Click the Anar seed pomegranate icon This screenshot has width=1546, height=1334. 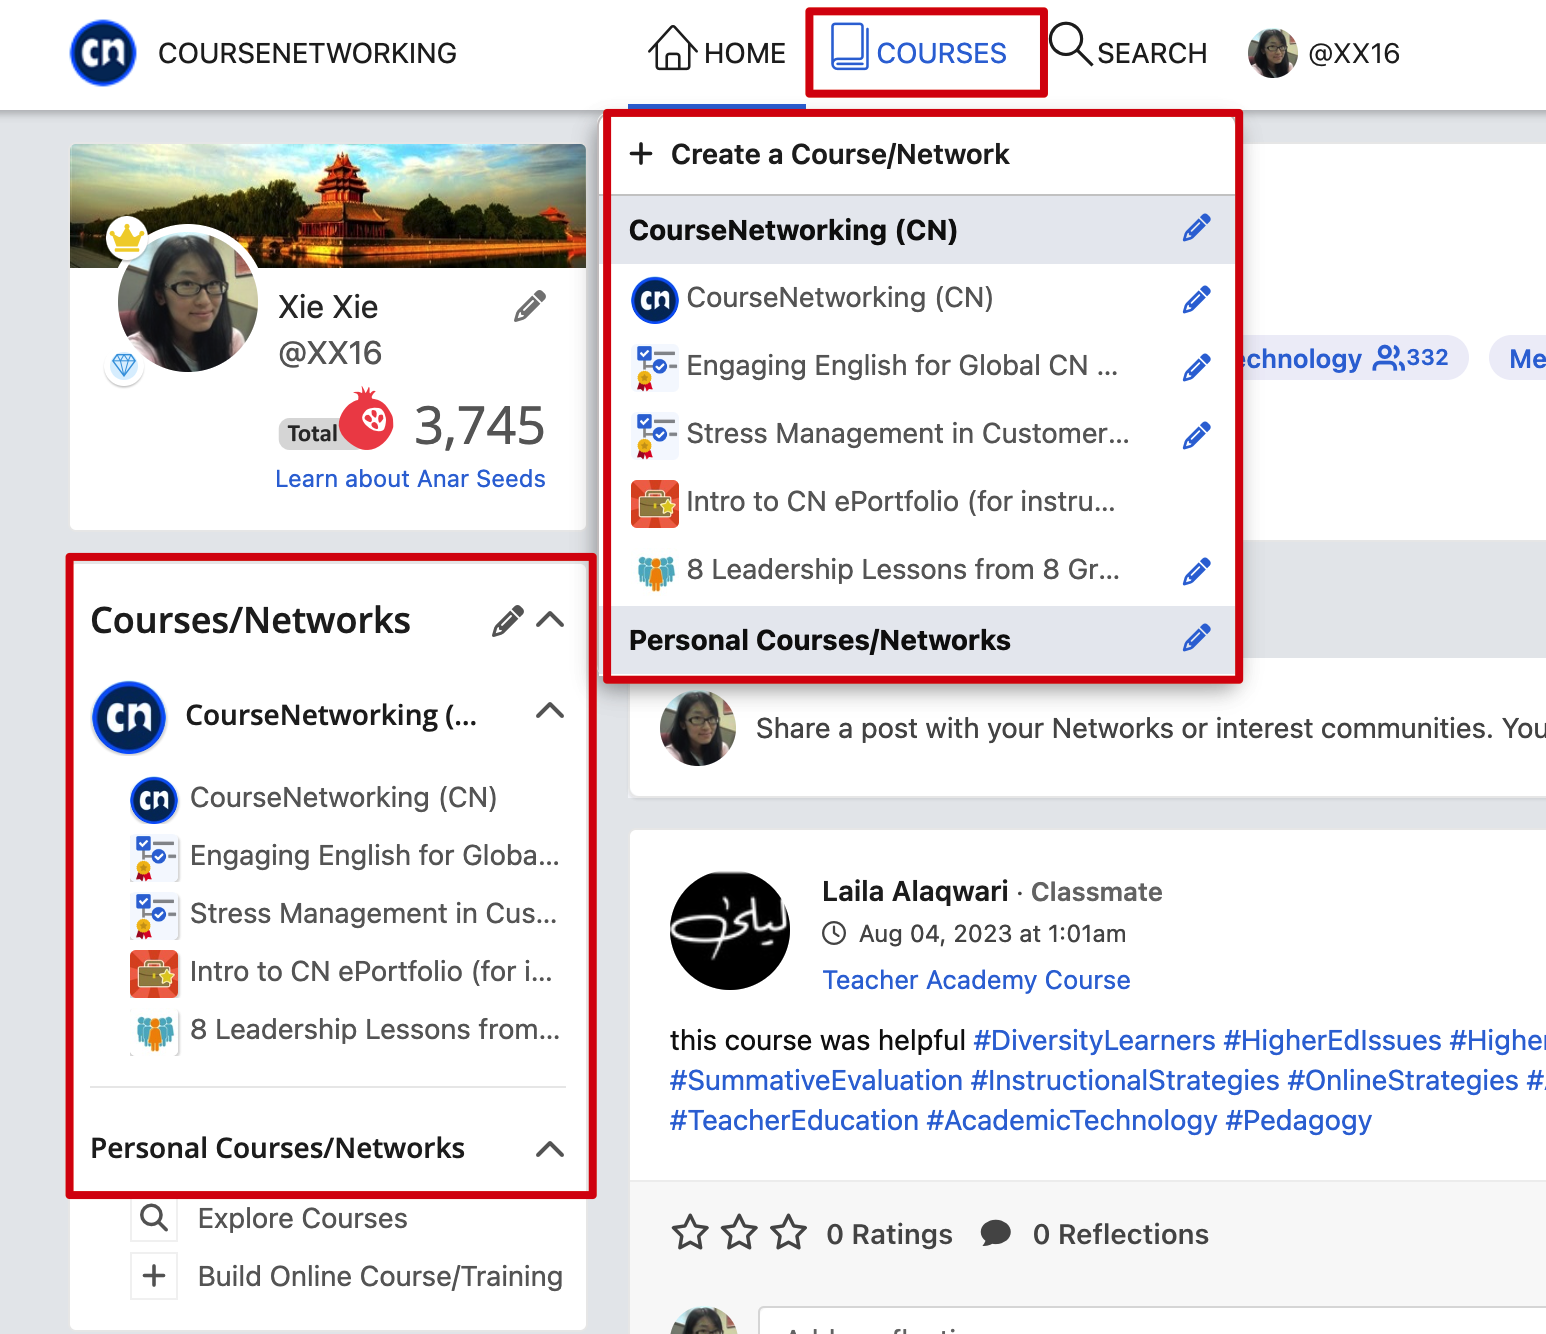click(366, 420)
